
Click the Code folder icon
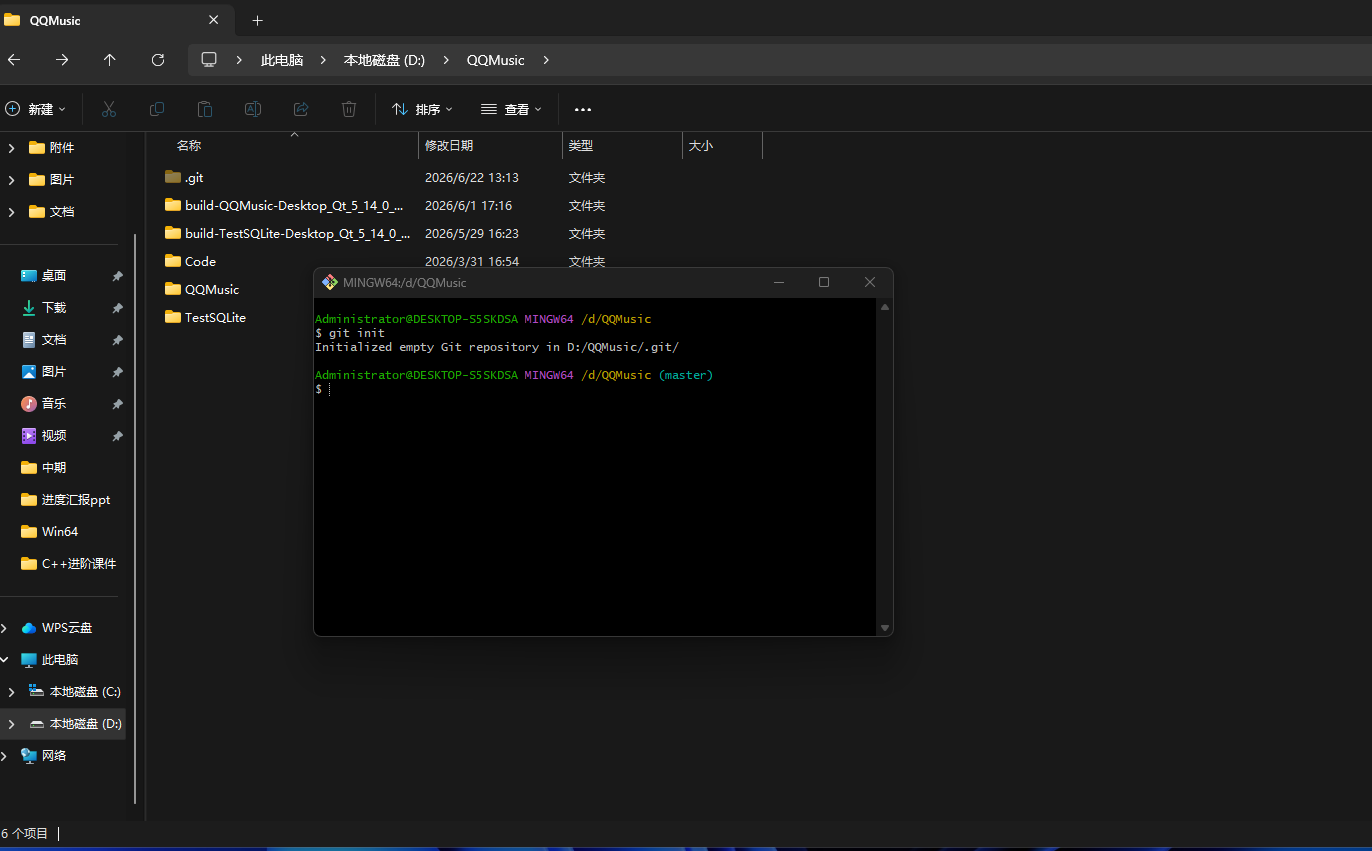(x=173, y=261)
